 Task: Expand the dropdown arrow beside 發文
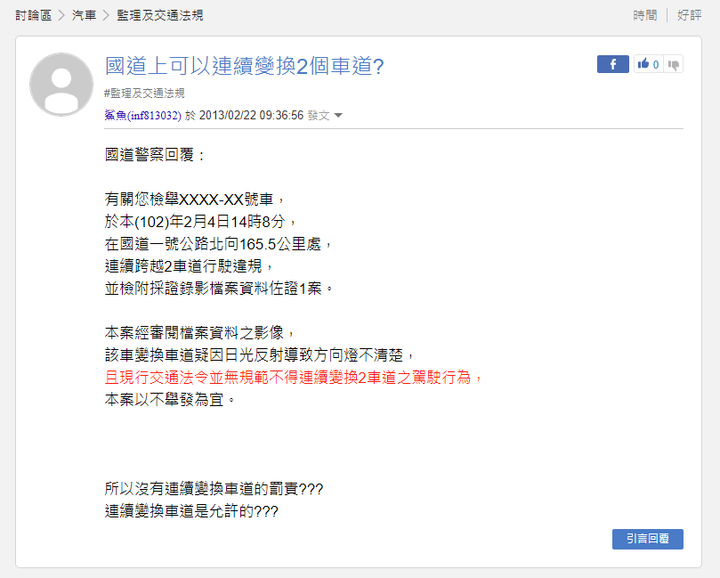[x=338, y=115]
